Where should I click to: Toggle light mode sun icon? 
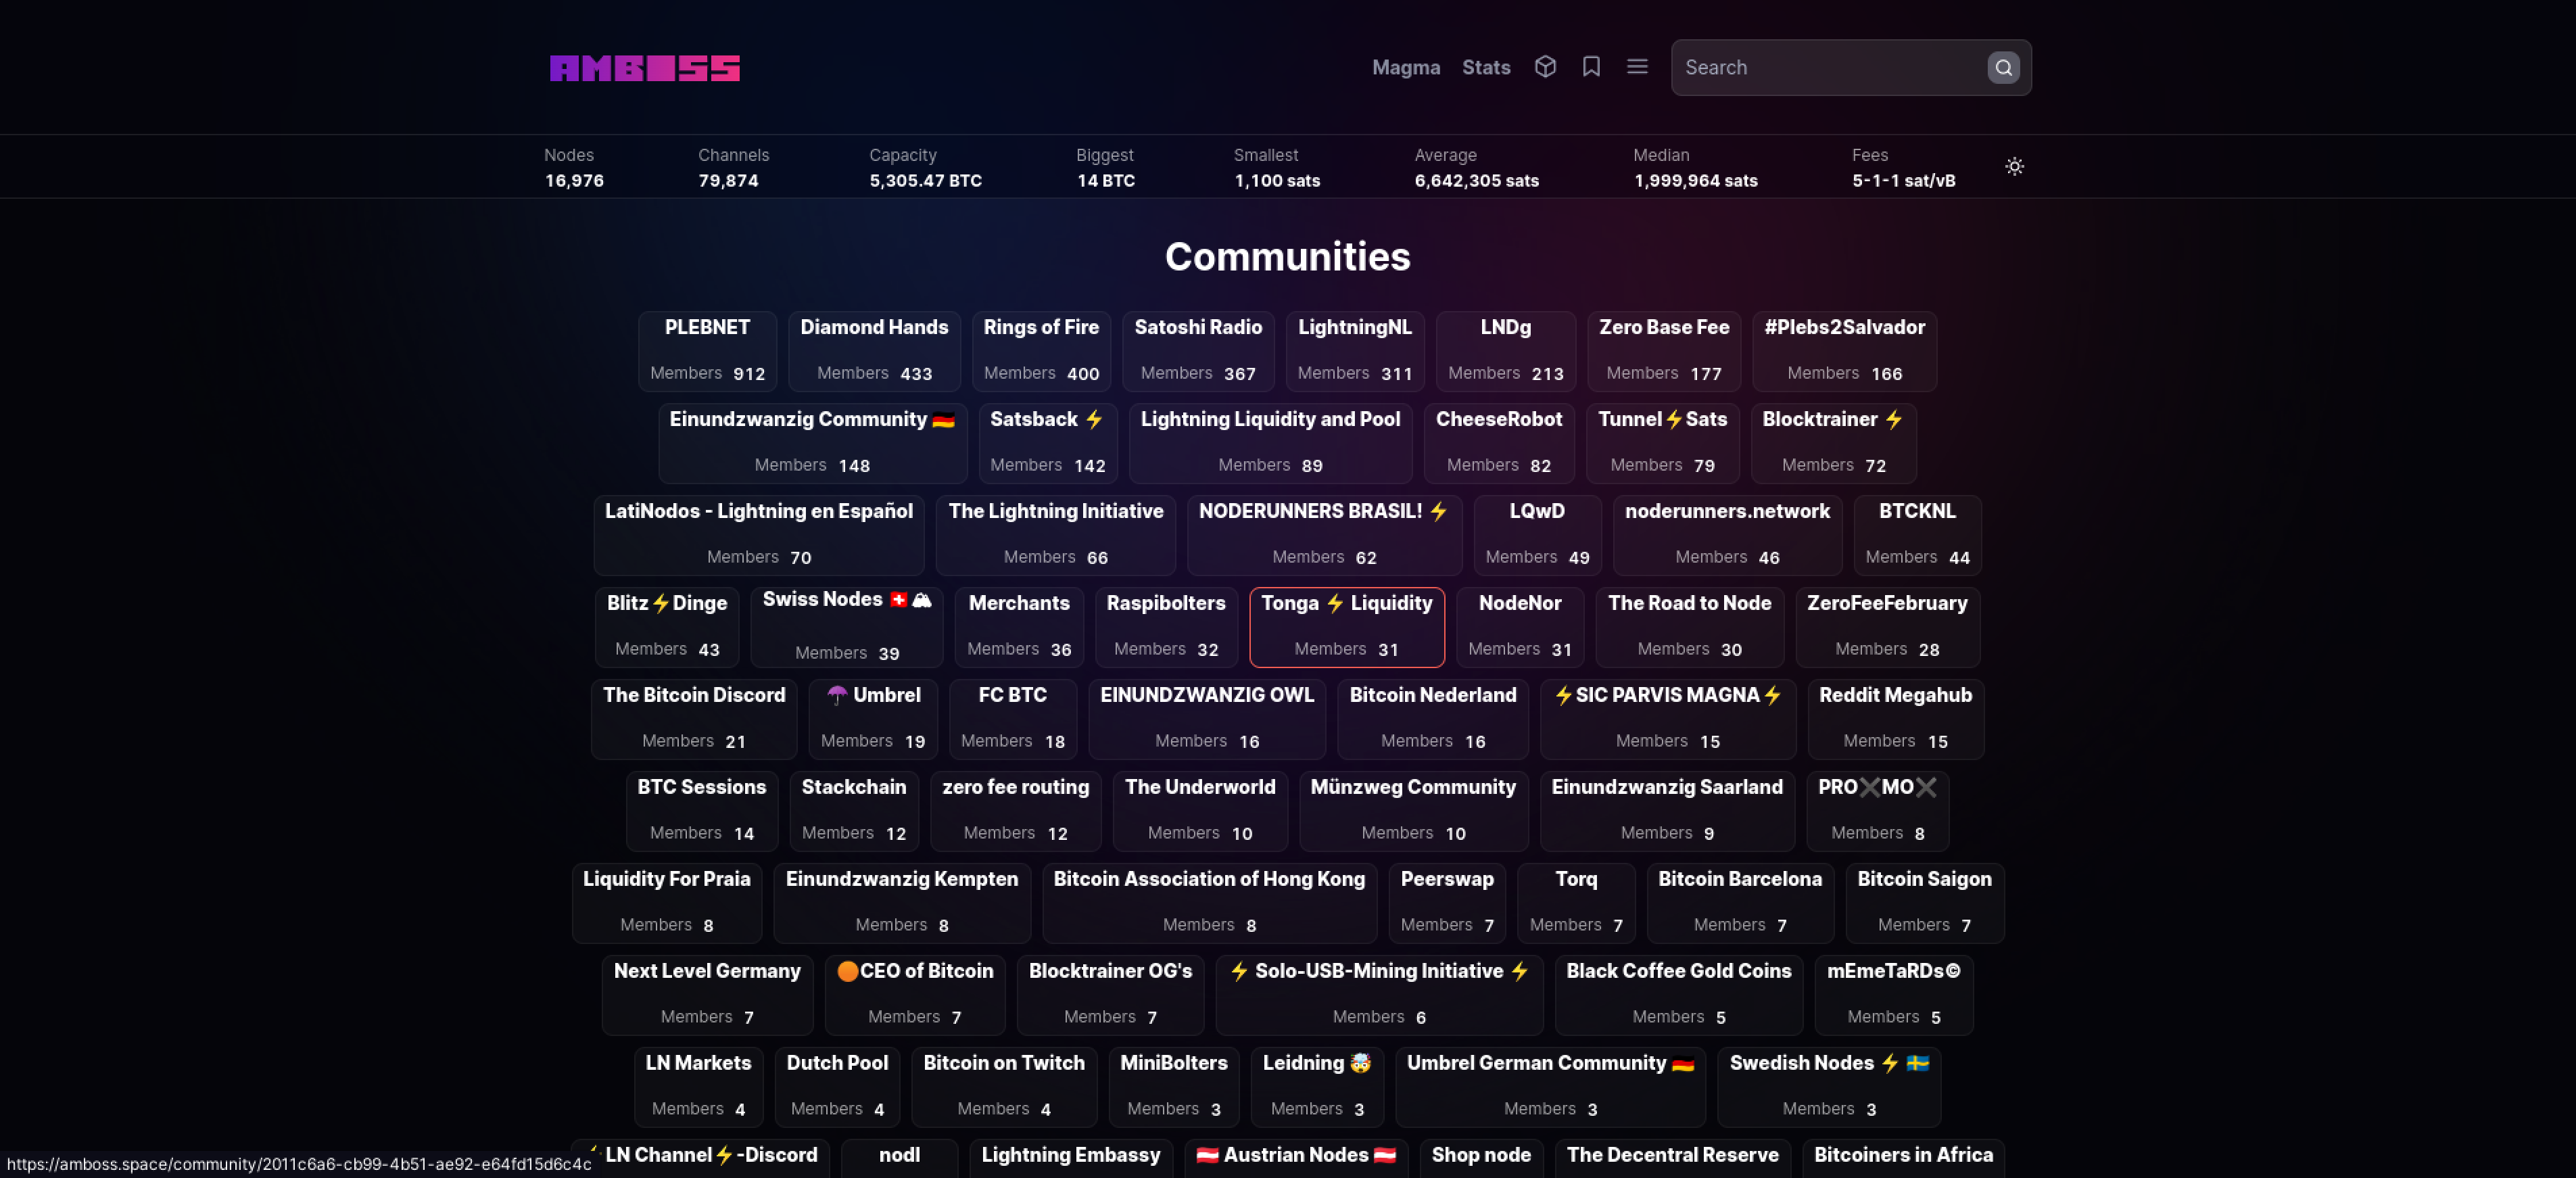pos(2014,167)
